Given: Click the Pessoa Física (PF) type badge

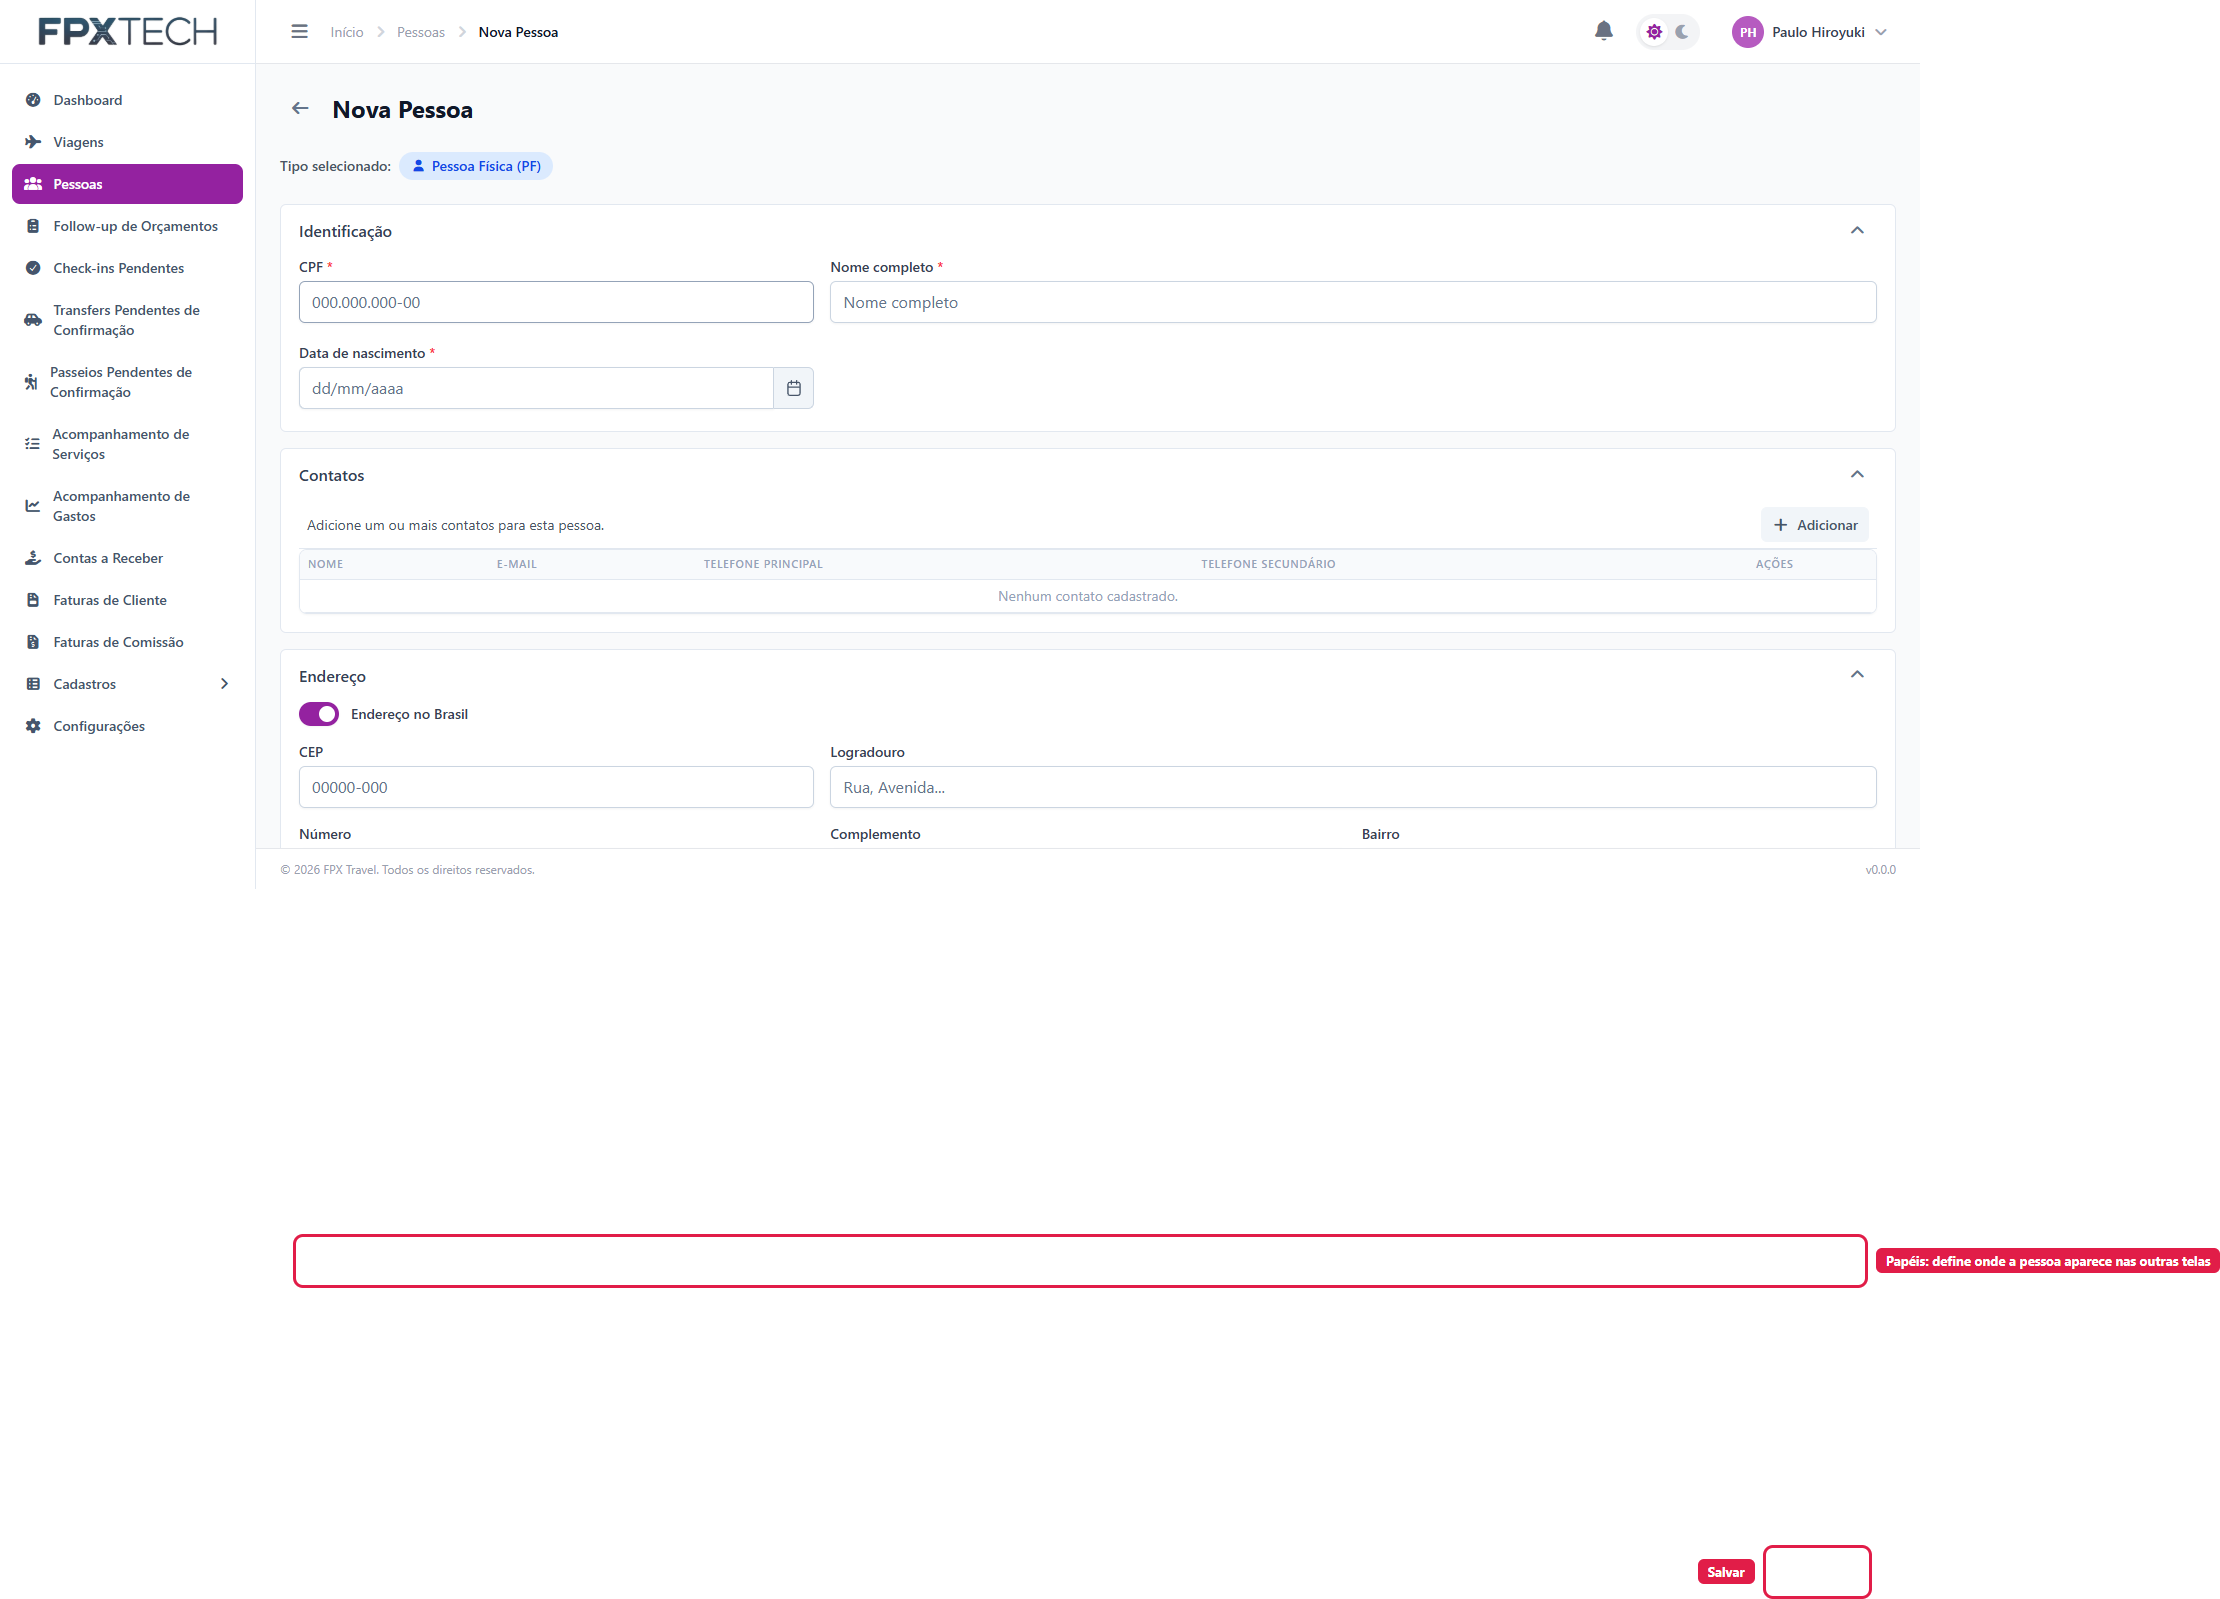Looking at the screenshot, I should [x=476, y=166].
